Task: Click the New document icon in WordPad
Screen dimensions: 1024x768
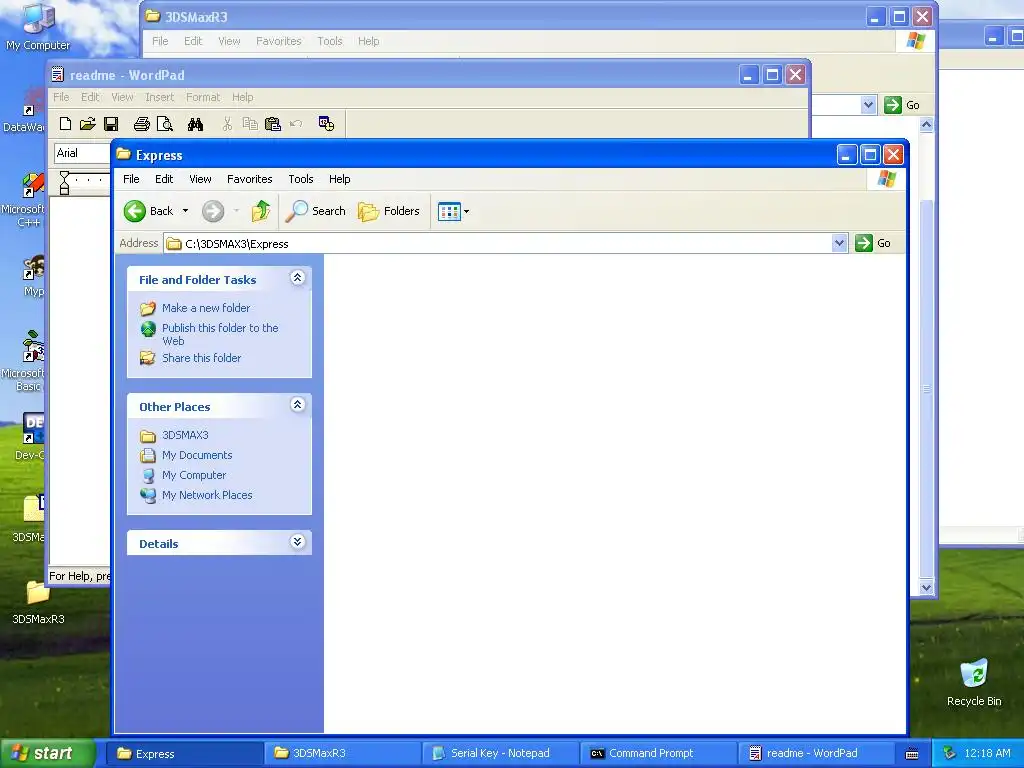Action: (x=65, y=123)
